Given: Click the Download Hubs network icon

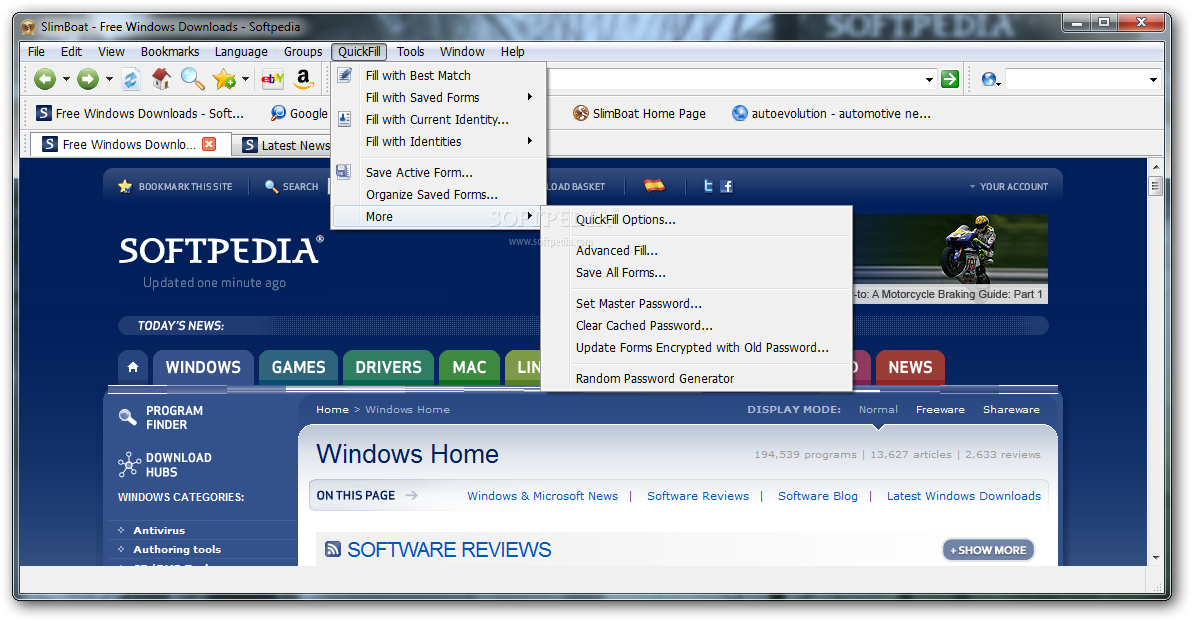Looking at the screenshot, I should 129,464.
